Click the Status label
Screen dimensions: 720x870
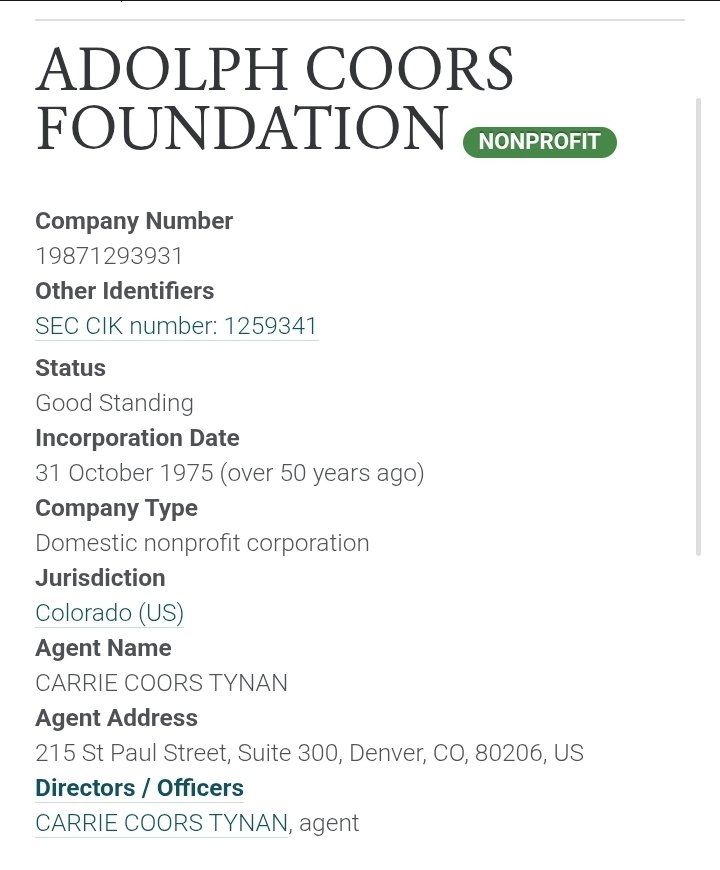(x=70, y=368)
